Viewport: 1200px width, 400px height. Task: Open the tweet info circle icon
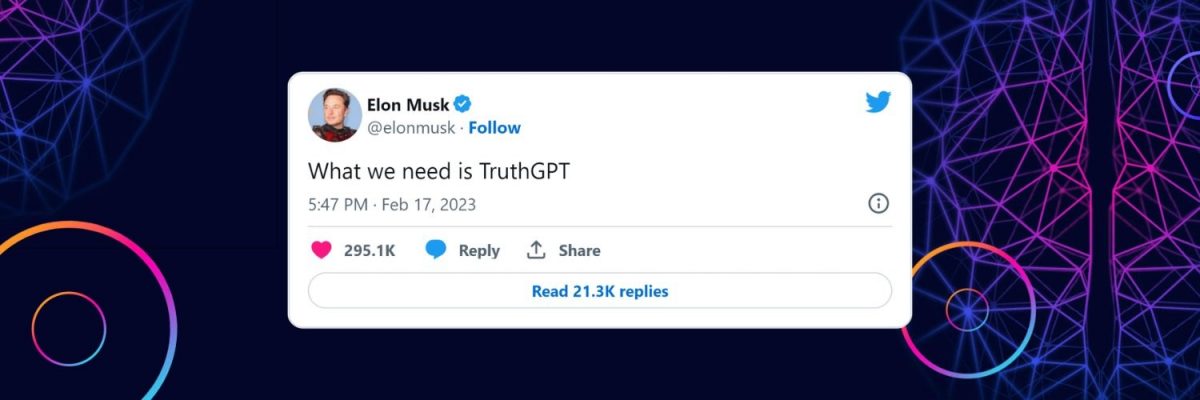pyautogui.click(x=878, y=204)
